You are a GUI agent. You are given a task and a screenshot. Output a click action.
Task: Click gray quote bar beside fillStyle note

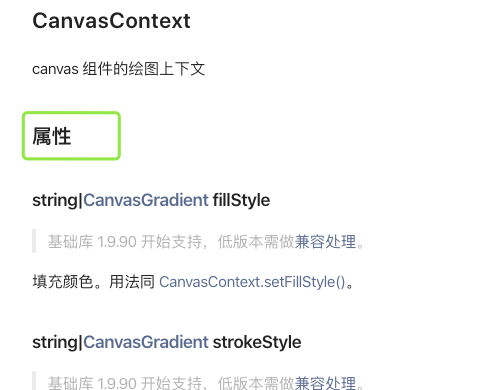coord(34,241)
